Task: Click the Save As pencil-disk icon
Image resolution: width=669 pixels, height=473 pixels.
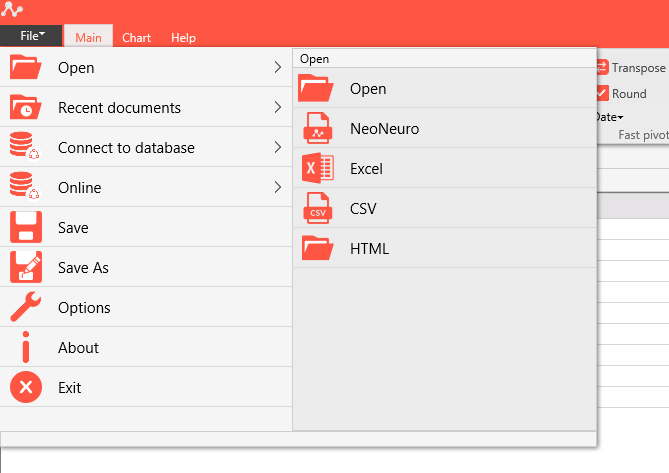Action: pos(26,267)
